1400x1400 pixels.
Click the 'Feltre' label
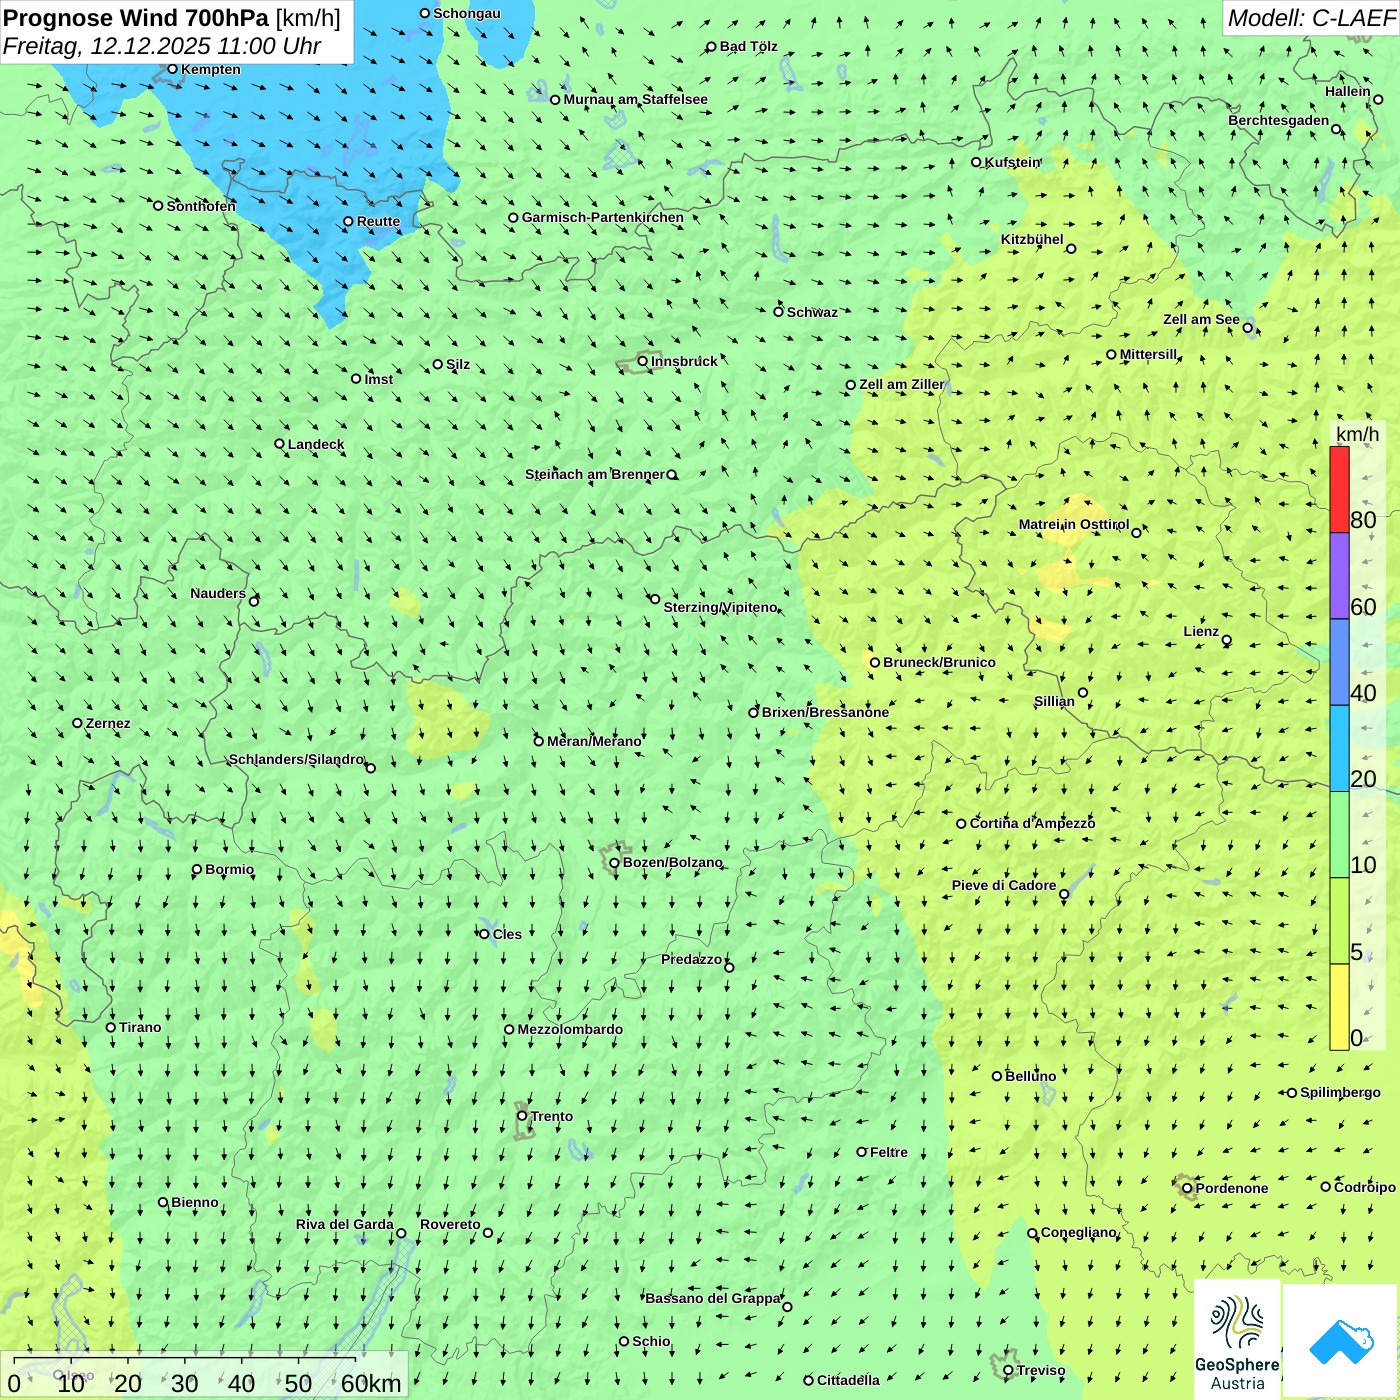tap(889, 1152)
